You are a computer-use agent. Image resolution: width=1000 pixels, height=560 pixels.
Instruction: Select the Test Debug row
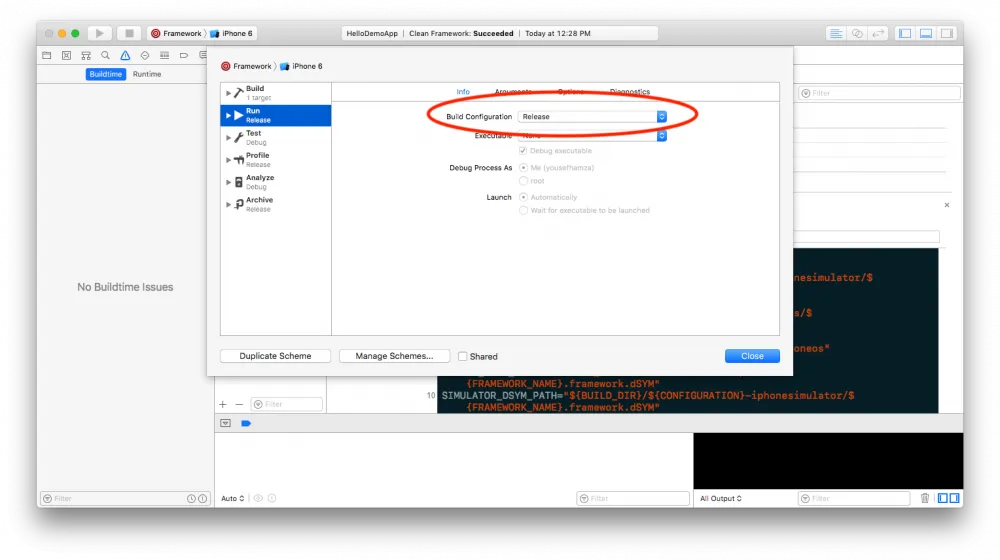tap(276, 138)
